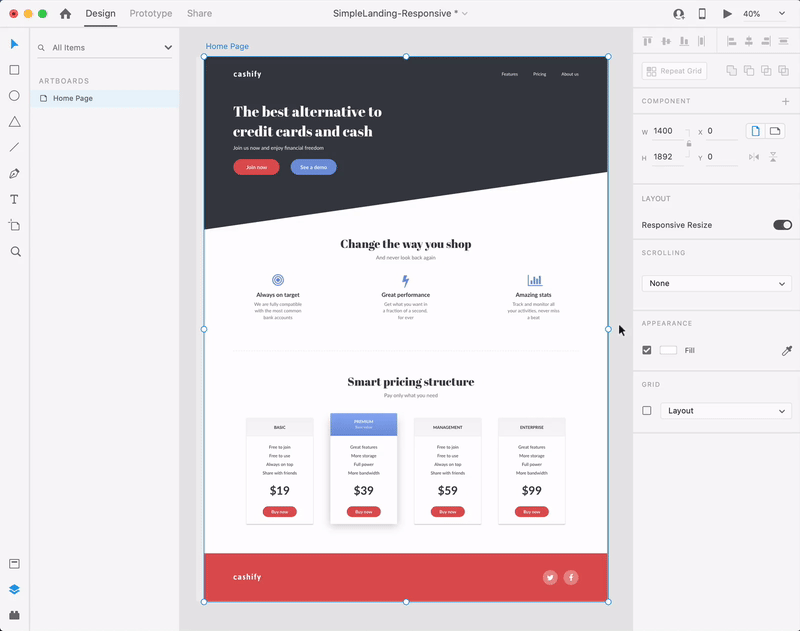The height and width of the screenshot is (631, 800).
Task: Click the boolean Intersect operation icon
Action: [x=766, y=70]
